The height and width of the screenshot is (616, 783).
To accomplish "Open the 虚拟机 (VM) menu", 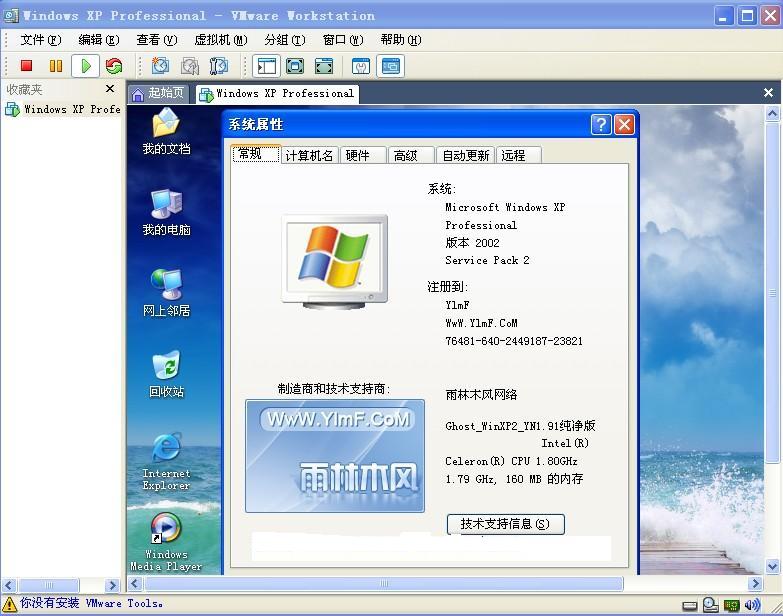I will coord(220,40).
